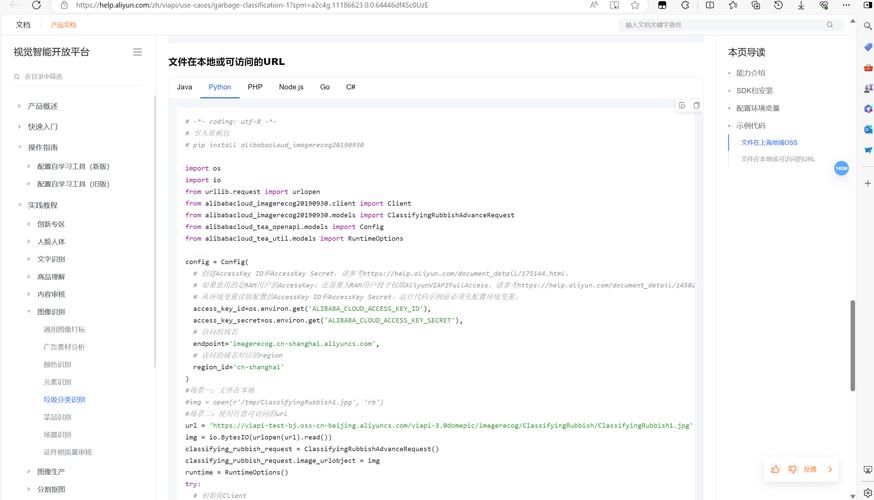Viewport: 874px width, 500px height.
Task: Jump to 文件在本地或可访问的URL in page guide
Action: [777, 158]
